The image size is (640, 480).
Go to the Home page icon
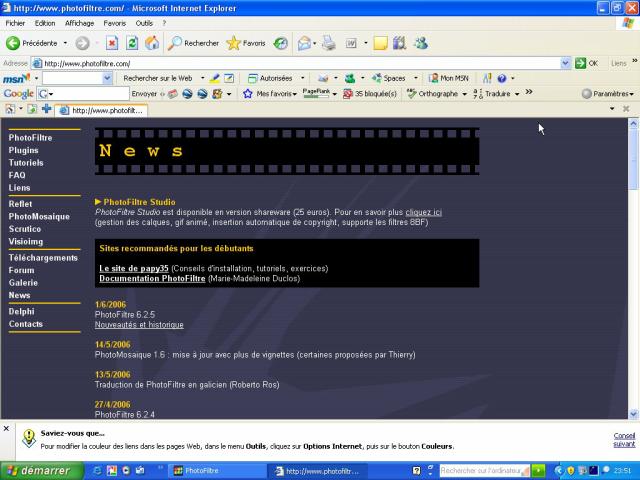click(x=152, y=43)
